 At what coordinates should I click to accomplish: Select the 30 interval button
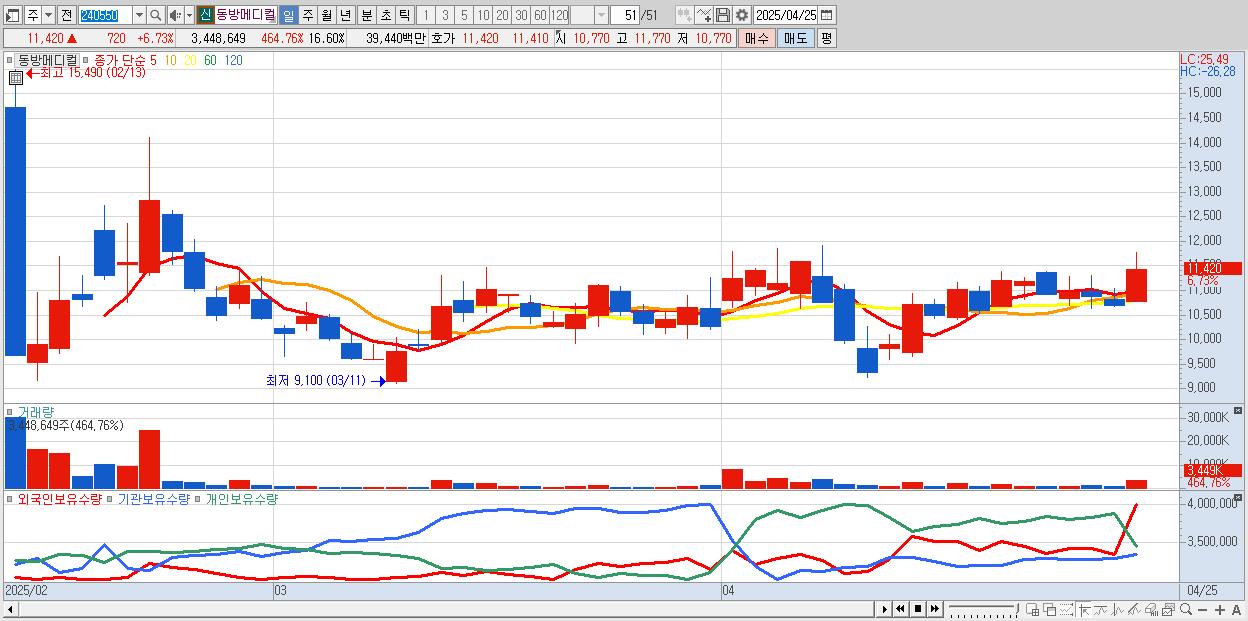[x=521, y=15]
